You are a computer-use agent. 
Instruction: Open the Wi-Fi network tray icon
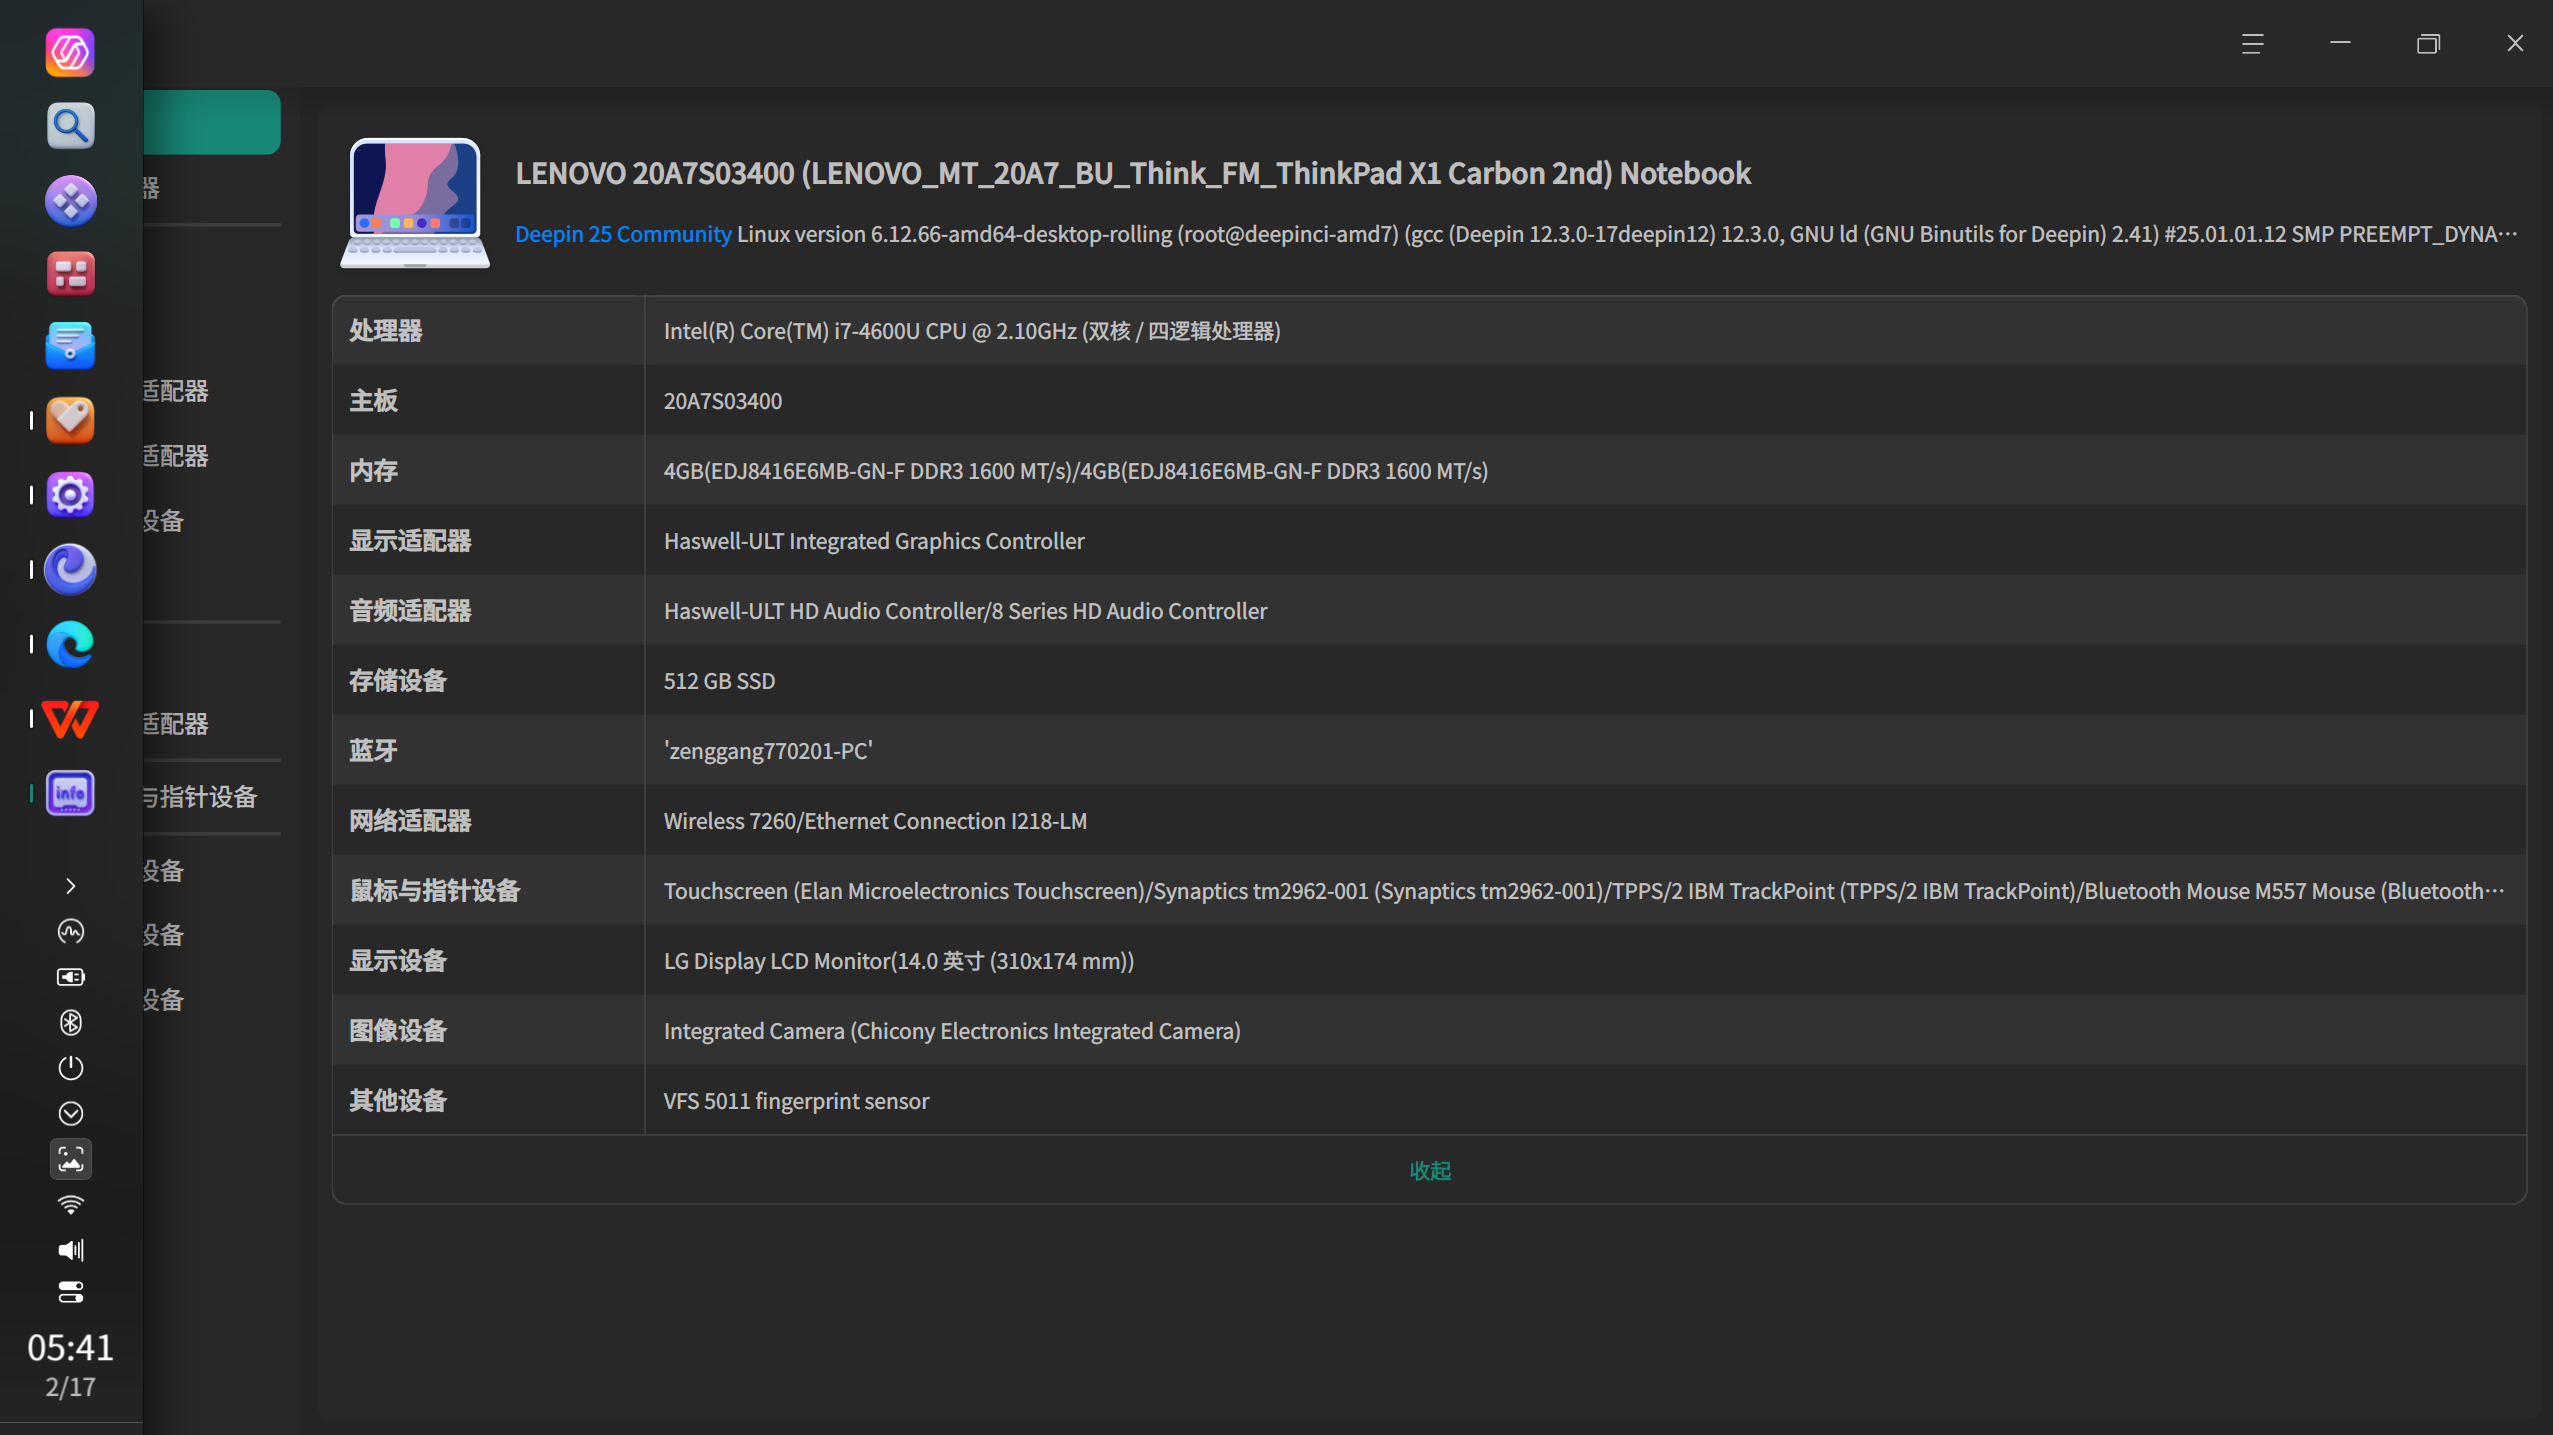point(70,1204)
